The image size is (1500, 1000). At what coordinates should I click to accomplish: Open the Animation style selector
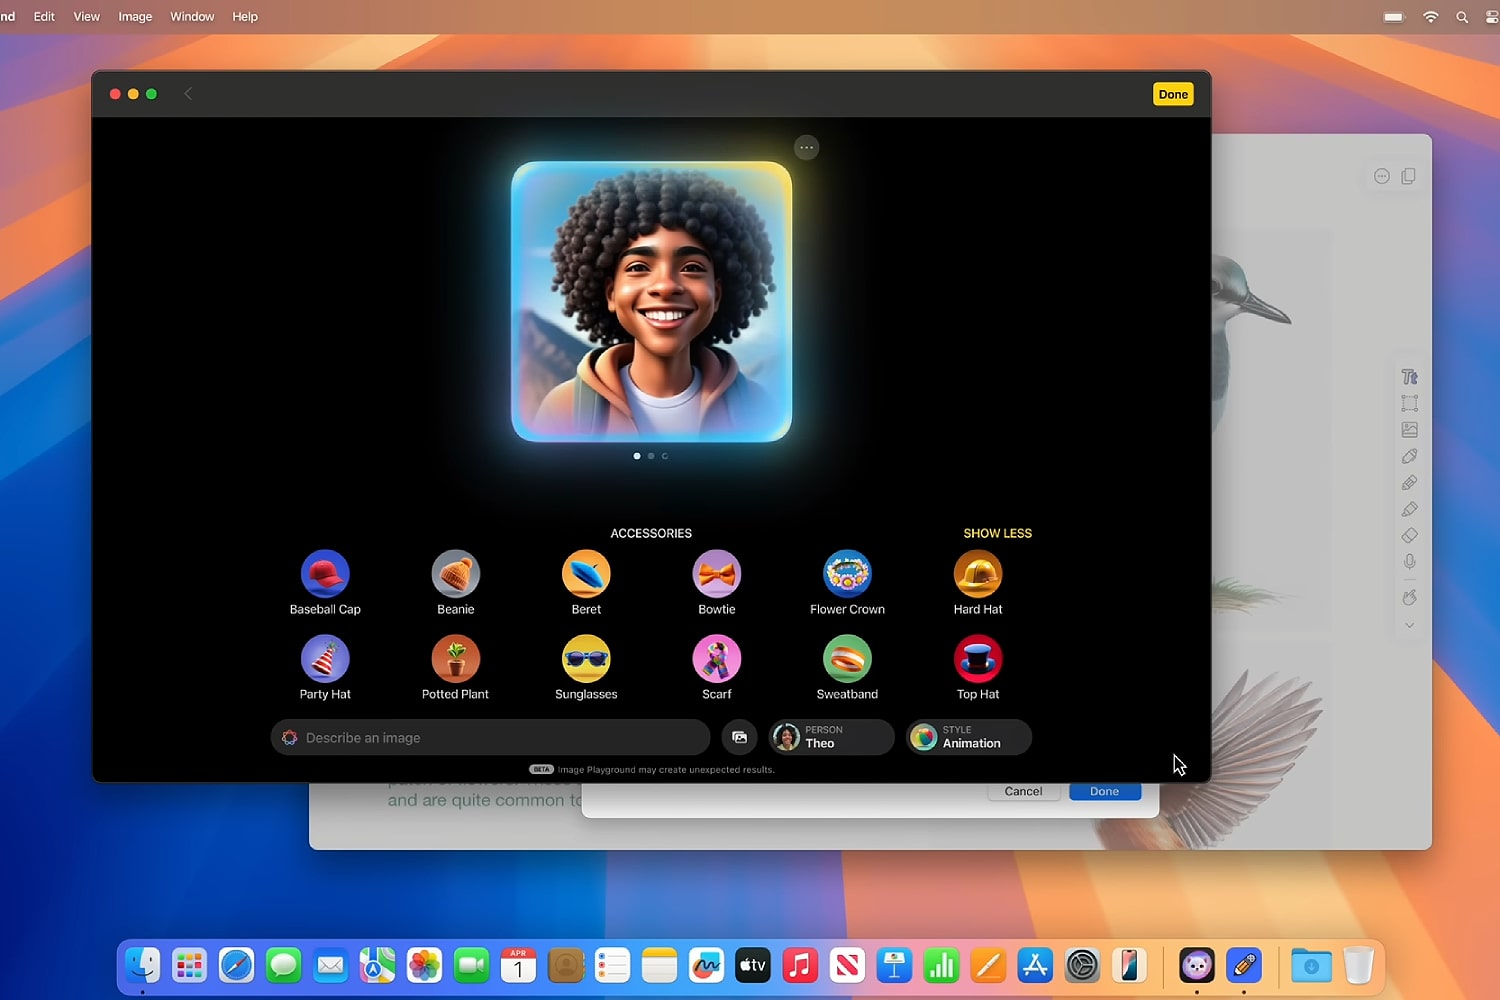967,737
